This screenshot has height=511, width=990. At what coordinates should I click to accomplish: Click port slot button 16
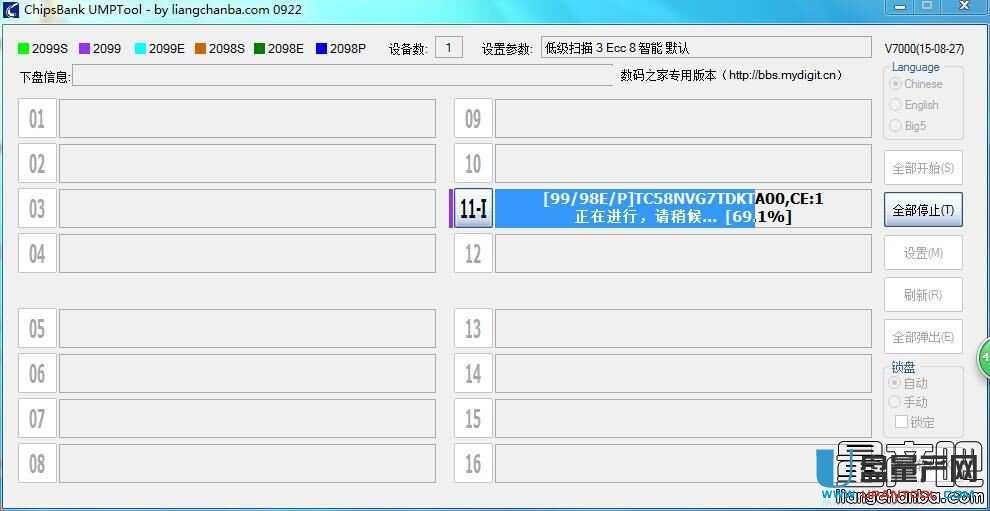[x=473, y=464]
